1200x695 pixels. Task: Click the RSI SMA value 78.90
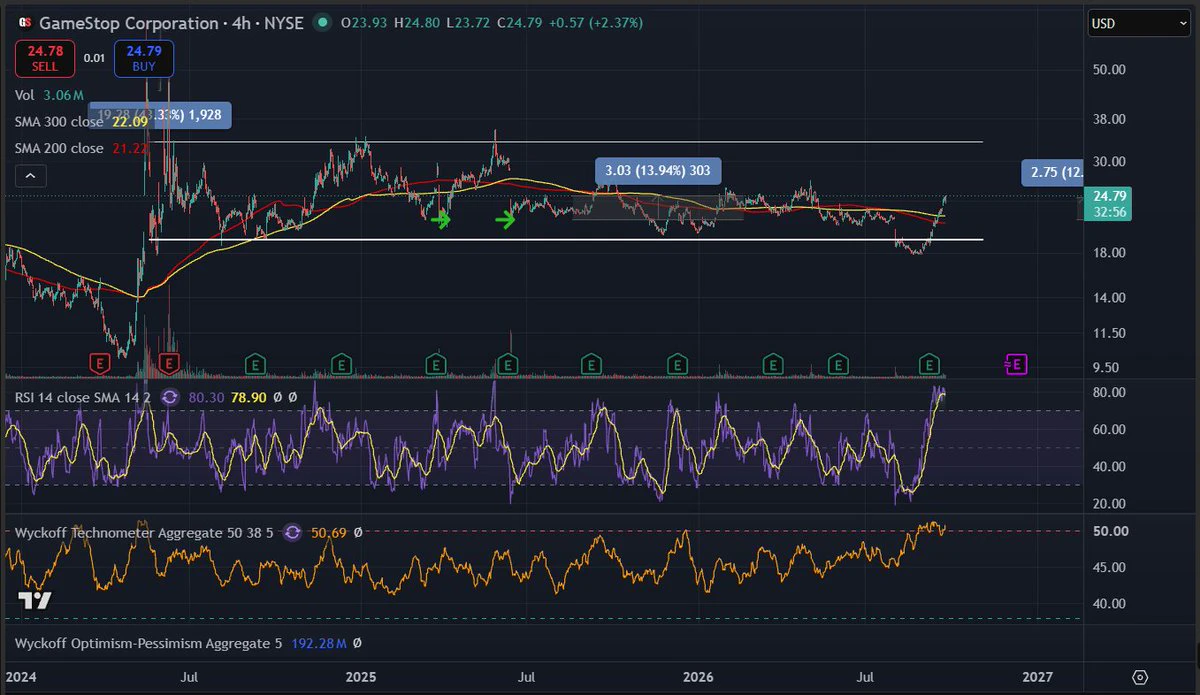pos(250,397)
